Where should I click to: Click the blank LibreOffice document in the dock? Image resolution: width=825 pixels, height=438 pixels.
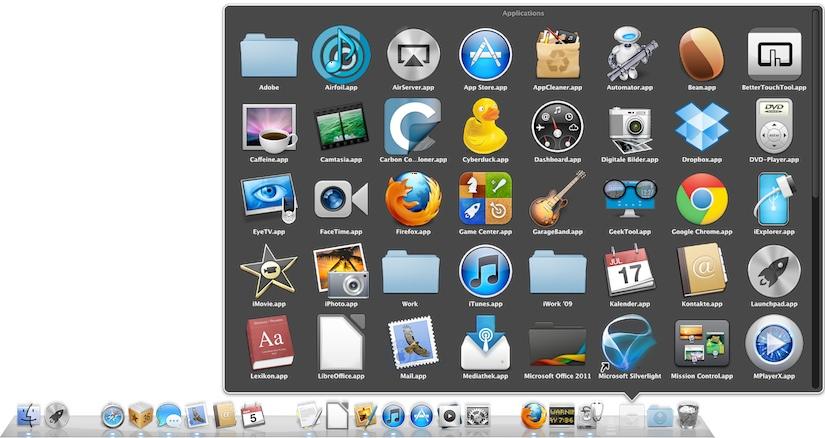pos(337,416)
